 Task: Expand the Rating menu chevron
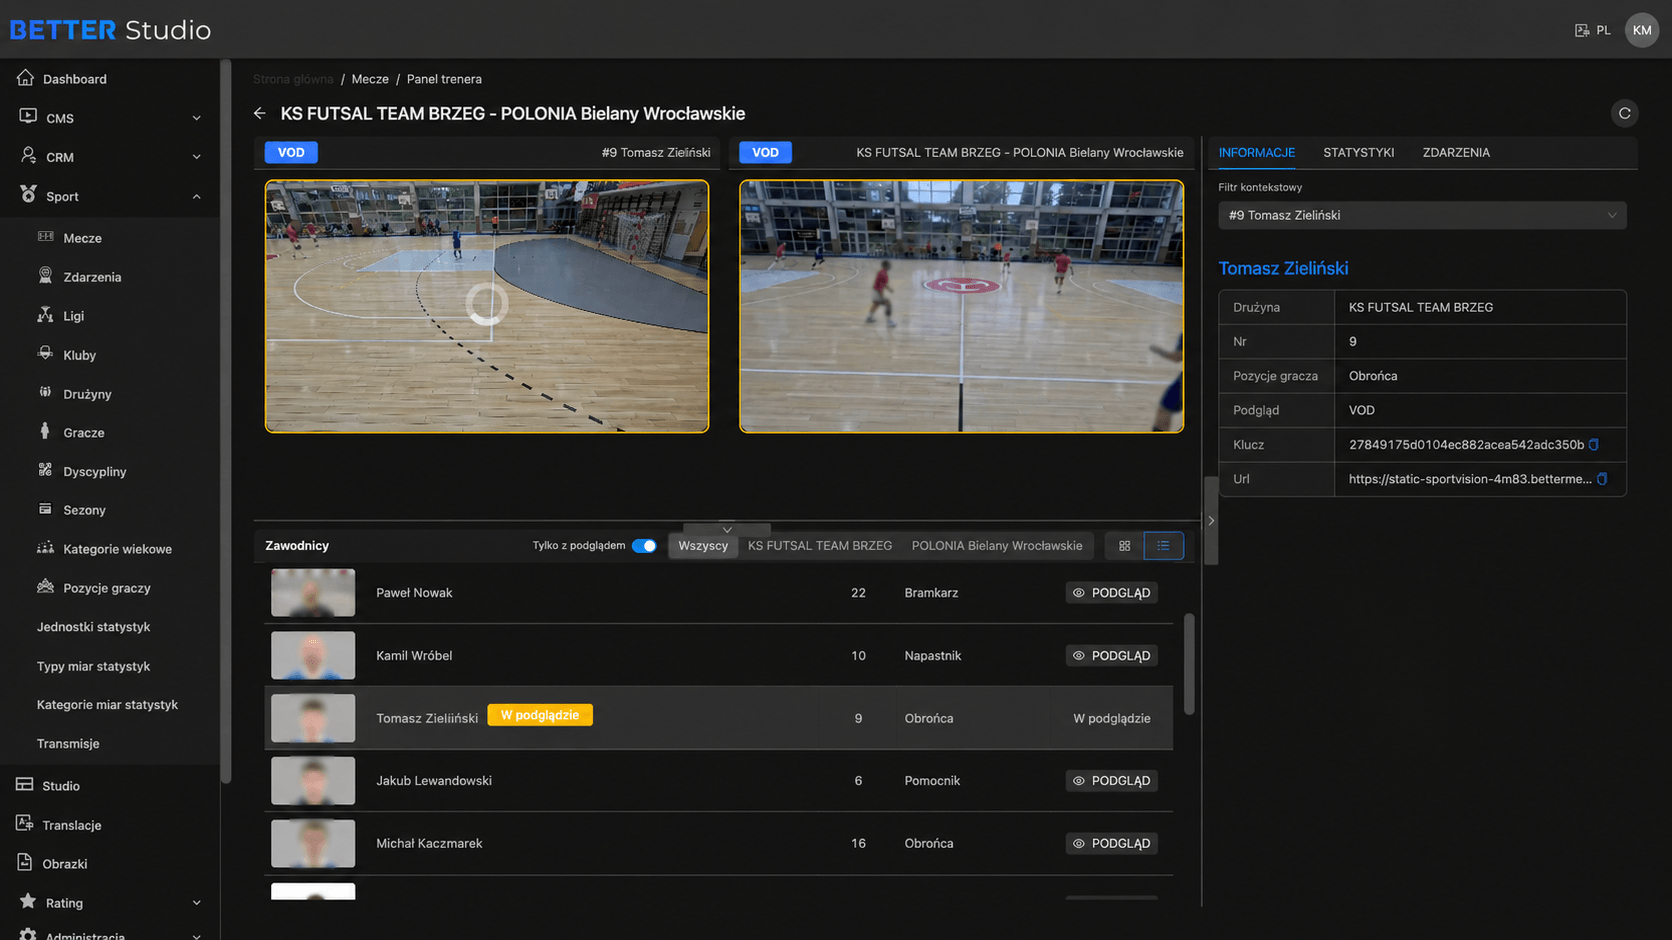[x=196, y=903]
